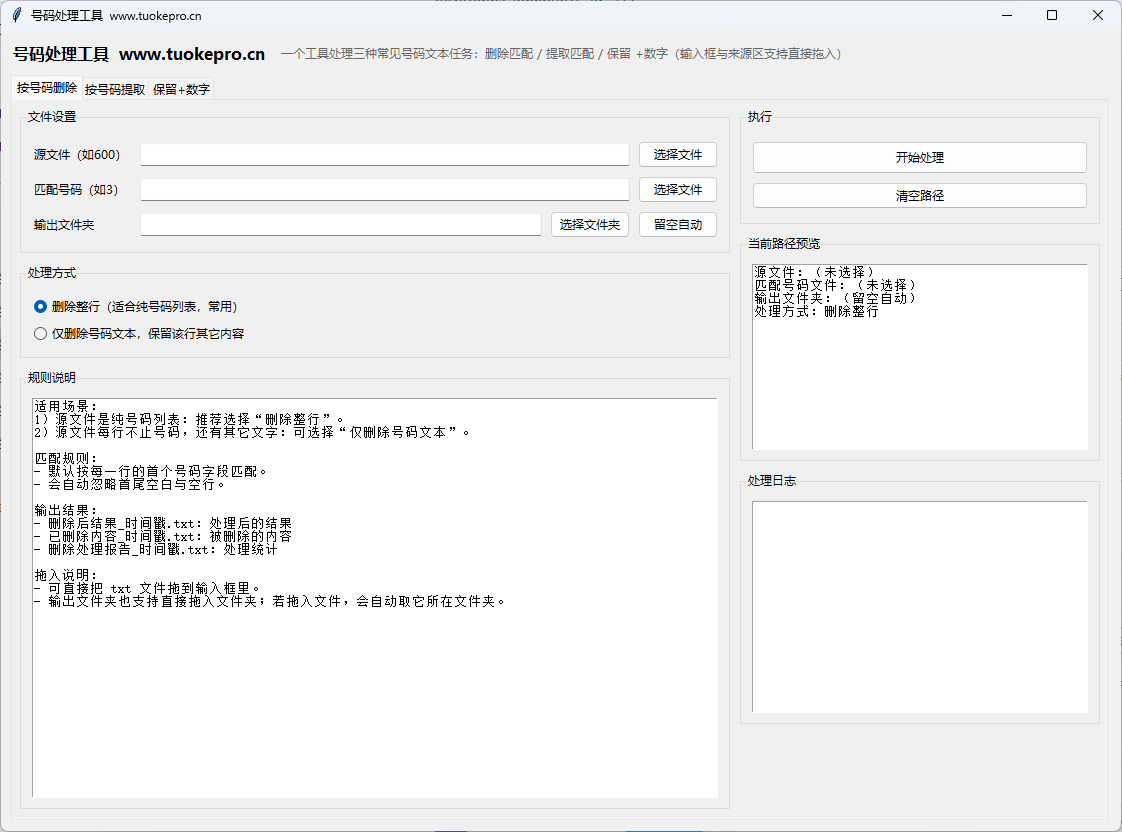Click the 匹配号码 path input field
Screen dimensions: 1122x832
[x=384, y=190]
